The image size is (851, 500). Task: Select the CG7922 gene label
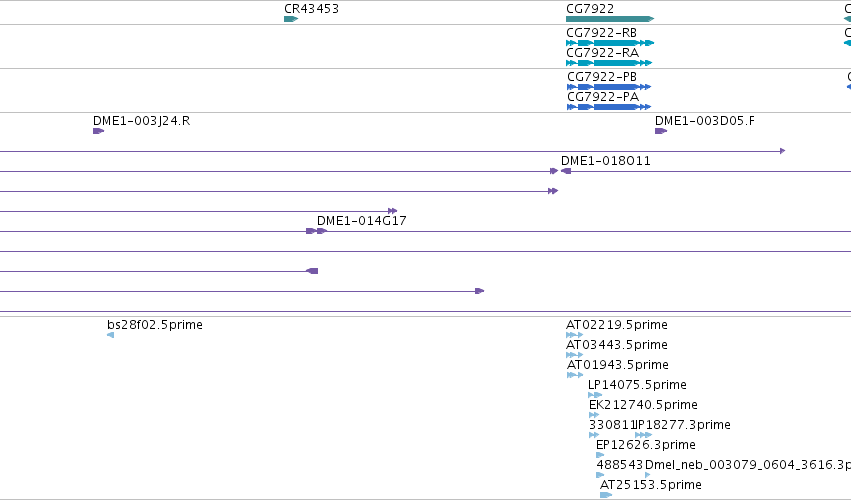click(x=590, y=9)
